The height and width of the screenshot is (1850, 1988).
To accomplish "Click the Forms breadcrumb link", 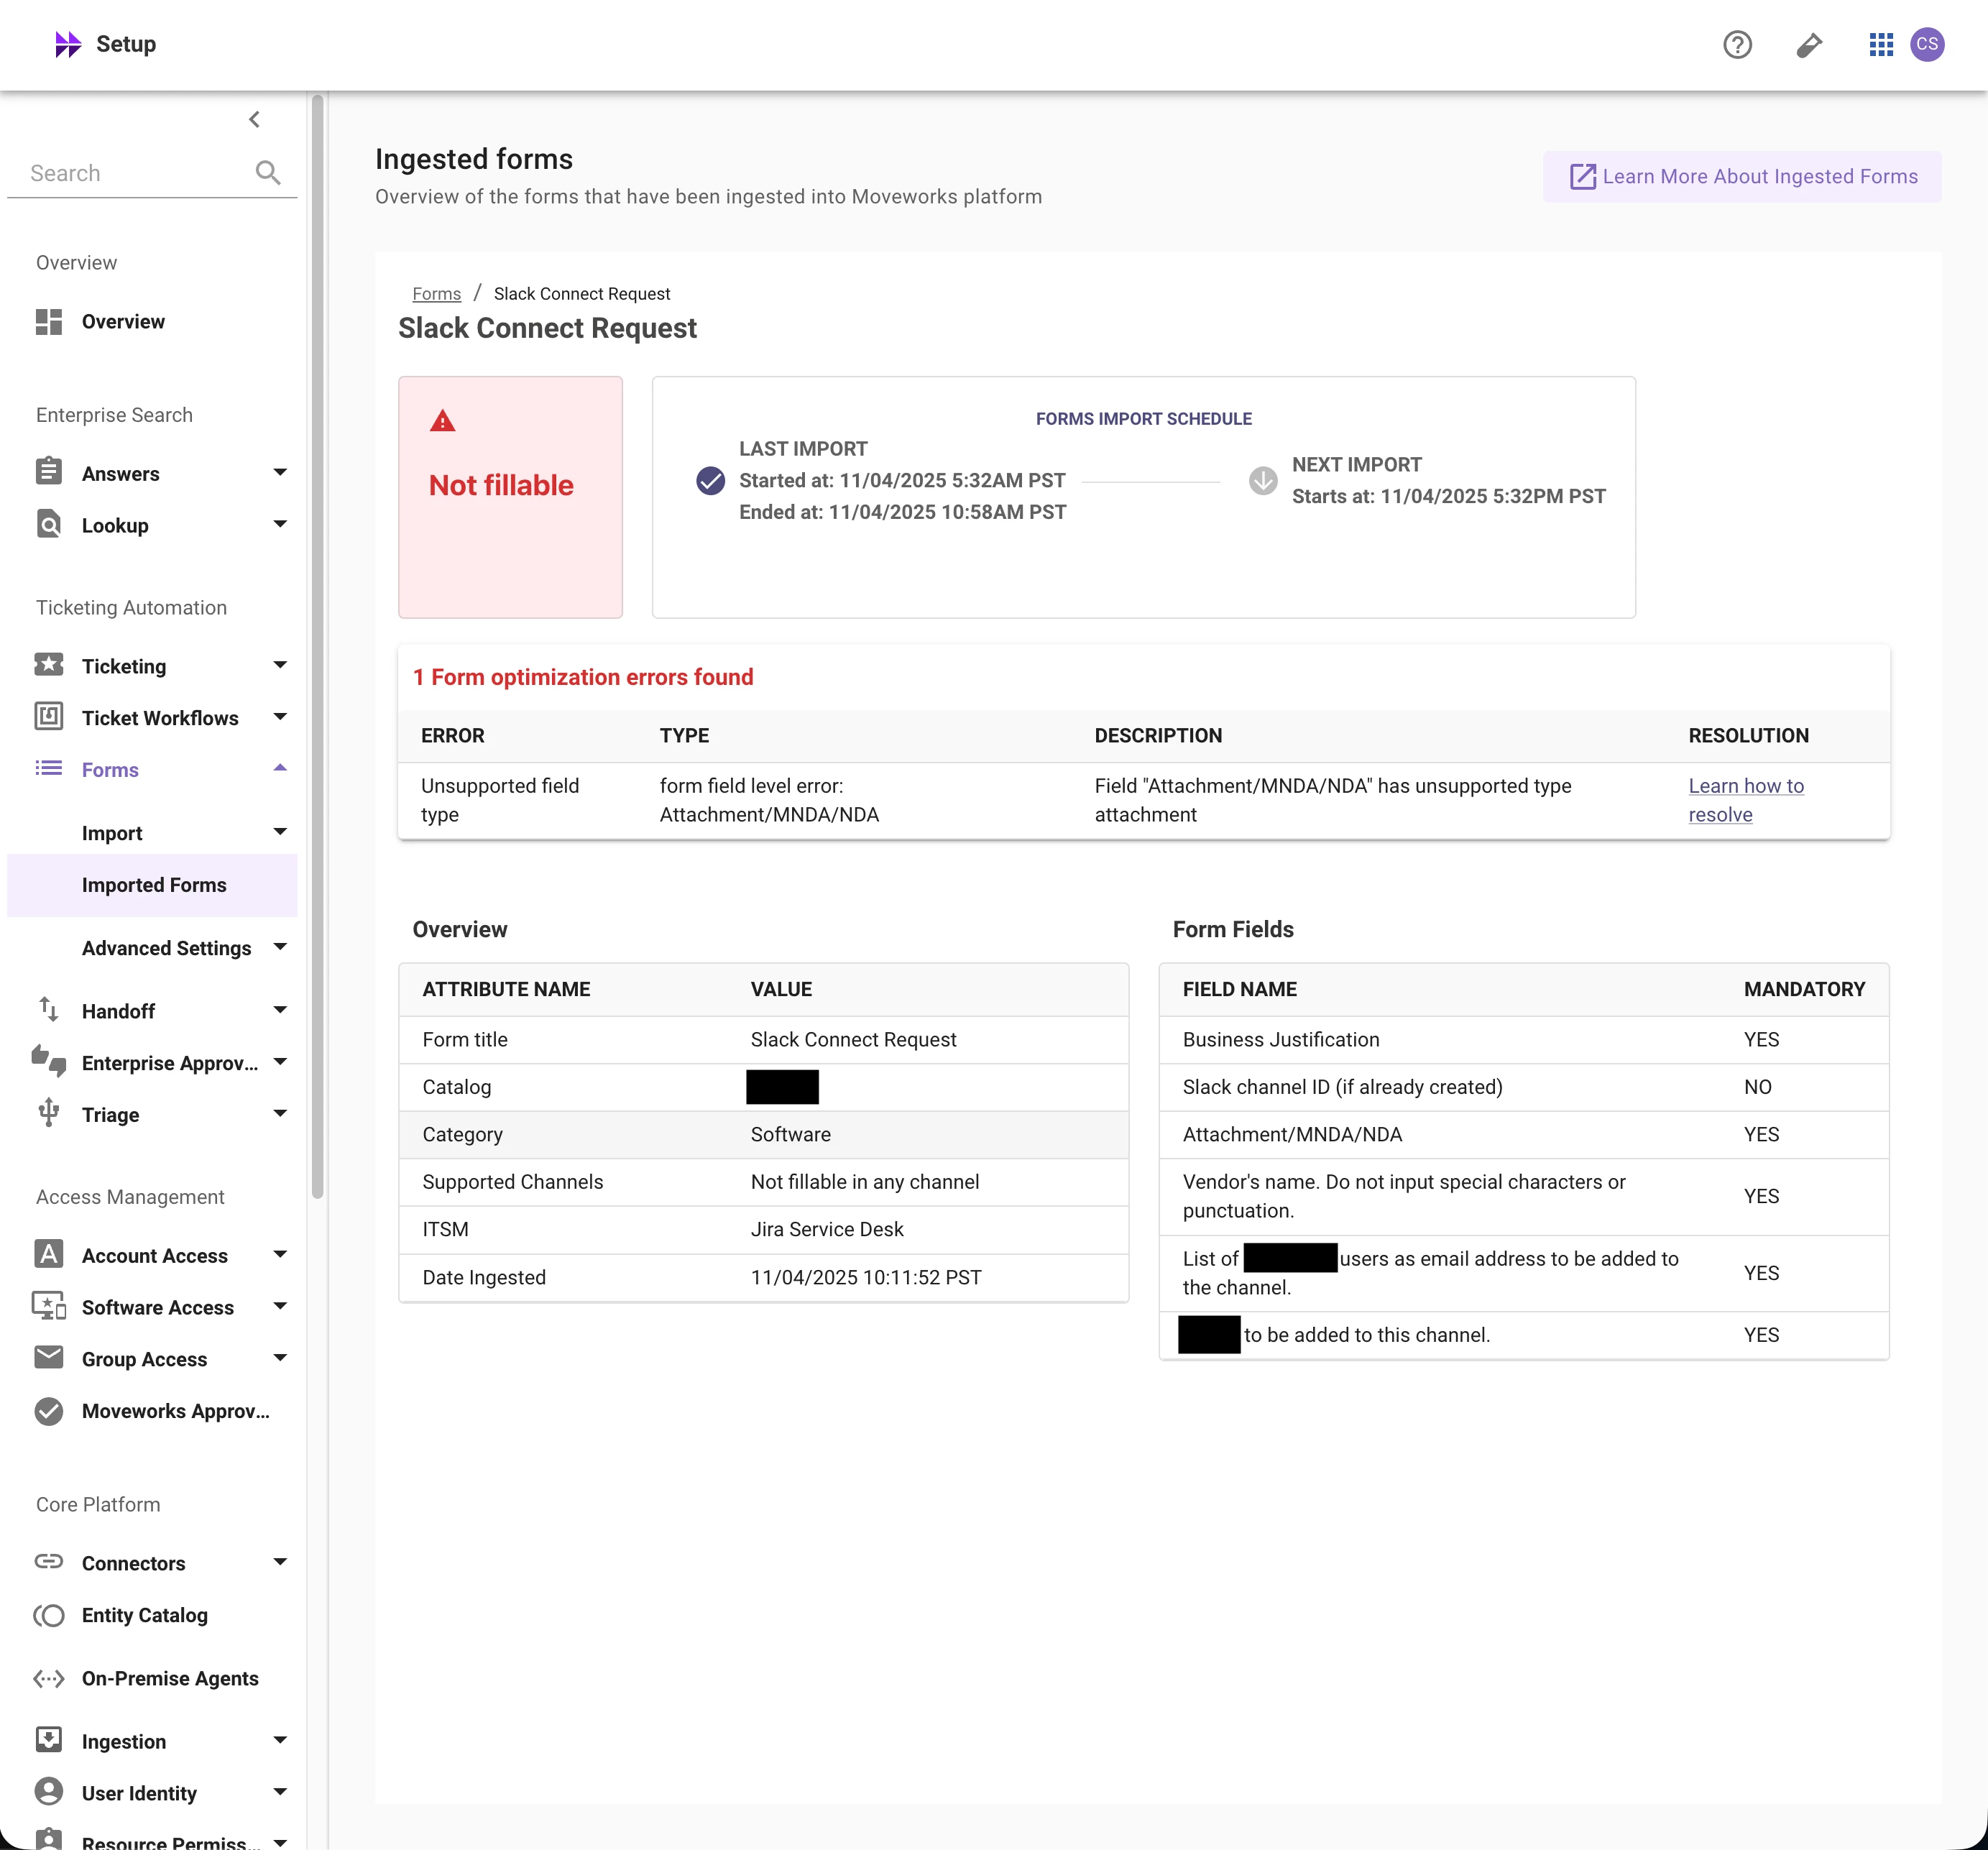I will point(436,294).
